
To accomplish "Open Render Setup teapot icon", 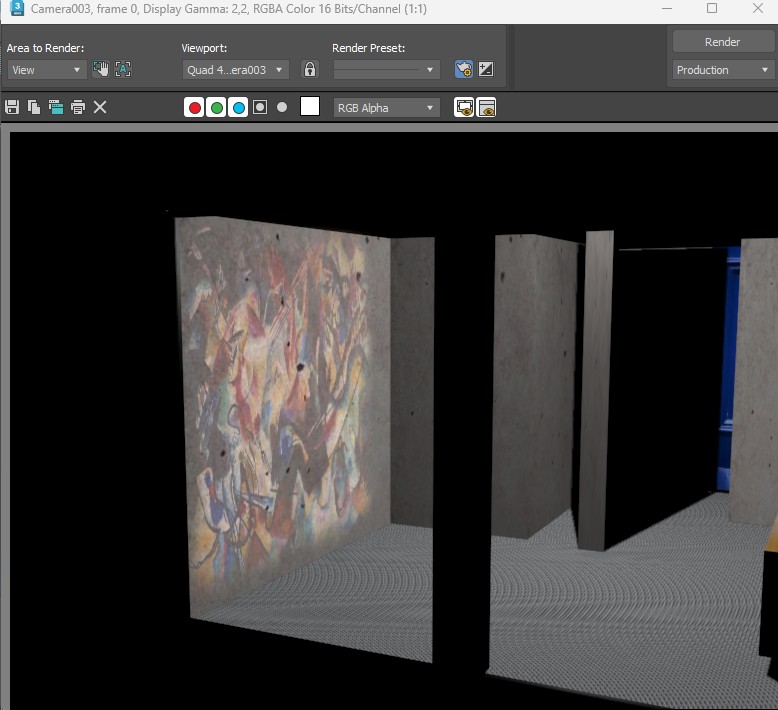I will click(x=464, y=69).
